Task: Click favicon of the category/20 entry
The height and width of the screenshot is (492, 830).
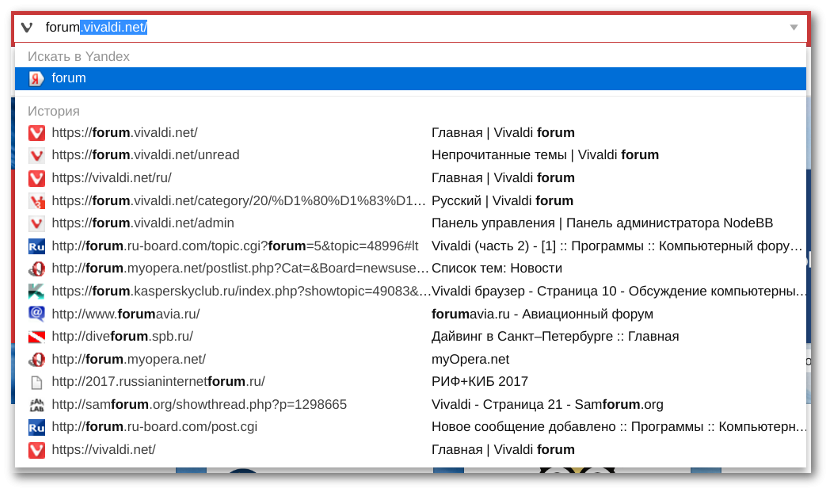Action: (x=36, y=201)
